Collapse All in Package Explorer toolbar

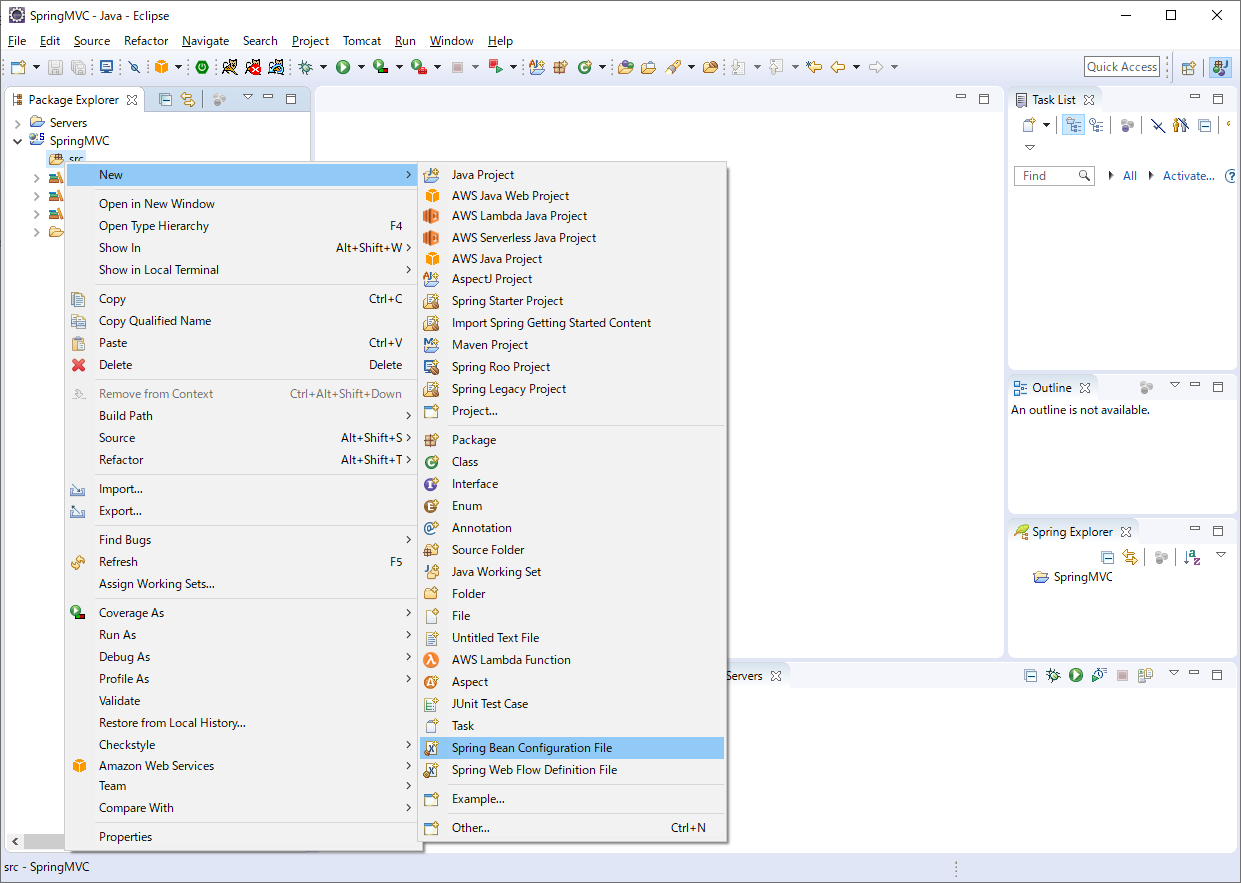166,99
